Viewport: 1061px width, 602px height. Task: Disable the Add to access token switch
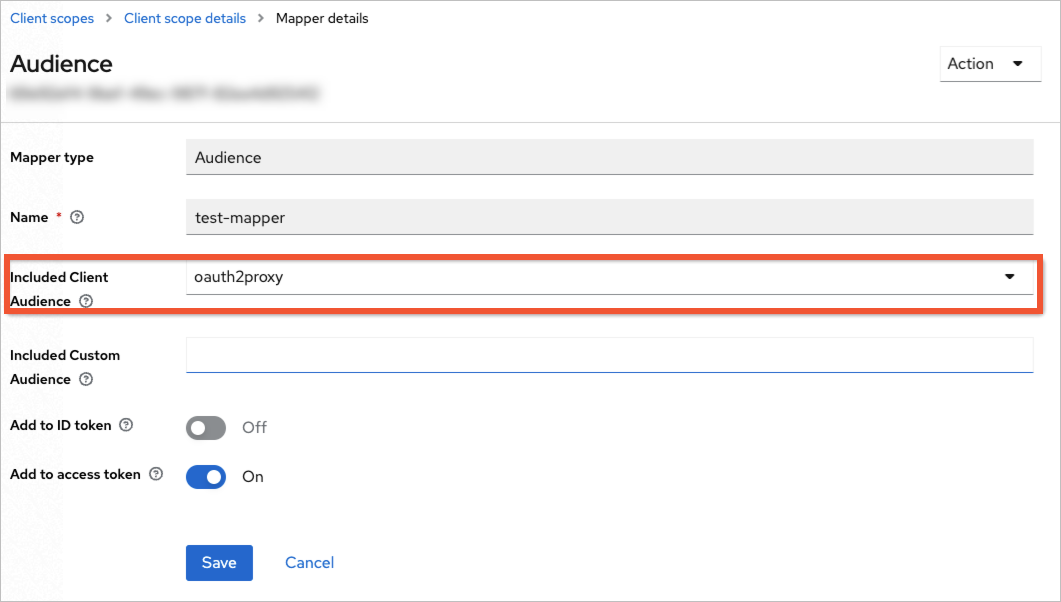(x=206, y=477)
